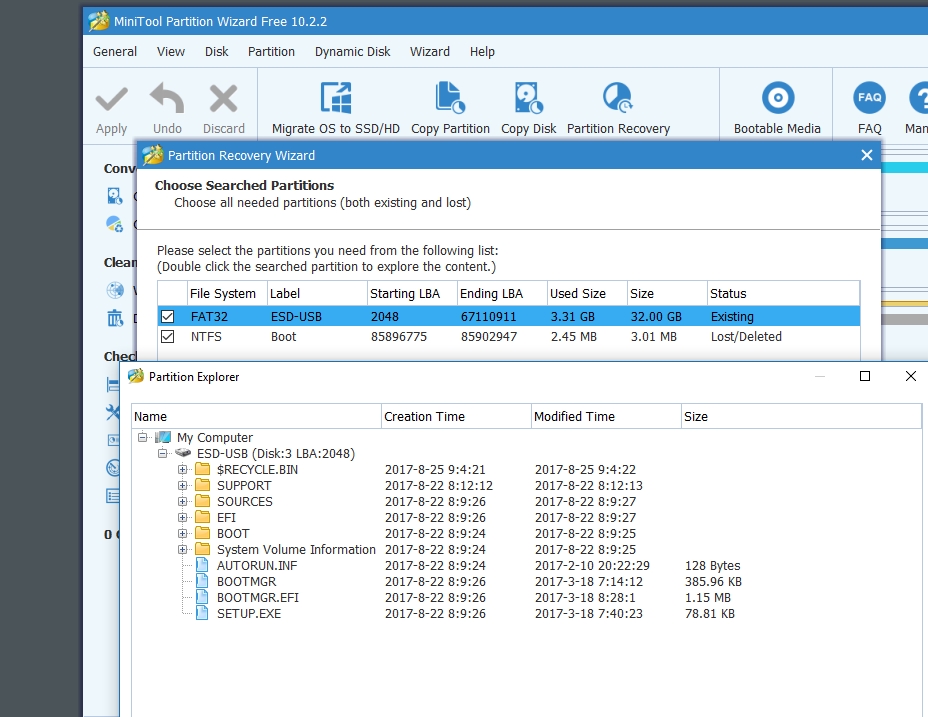The width and height of the screenshot is (928, 717).
Task: Expand the System Volume Information folder
Action: click(182, 549)
